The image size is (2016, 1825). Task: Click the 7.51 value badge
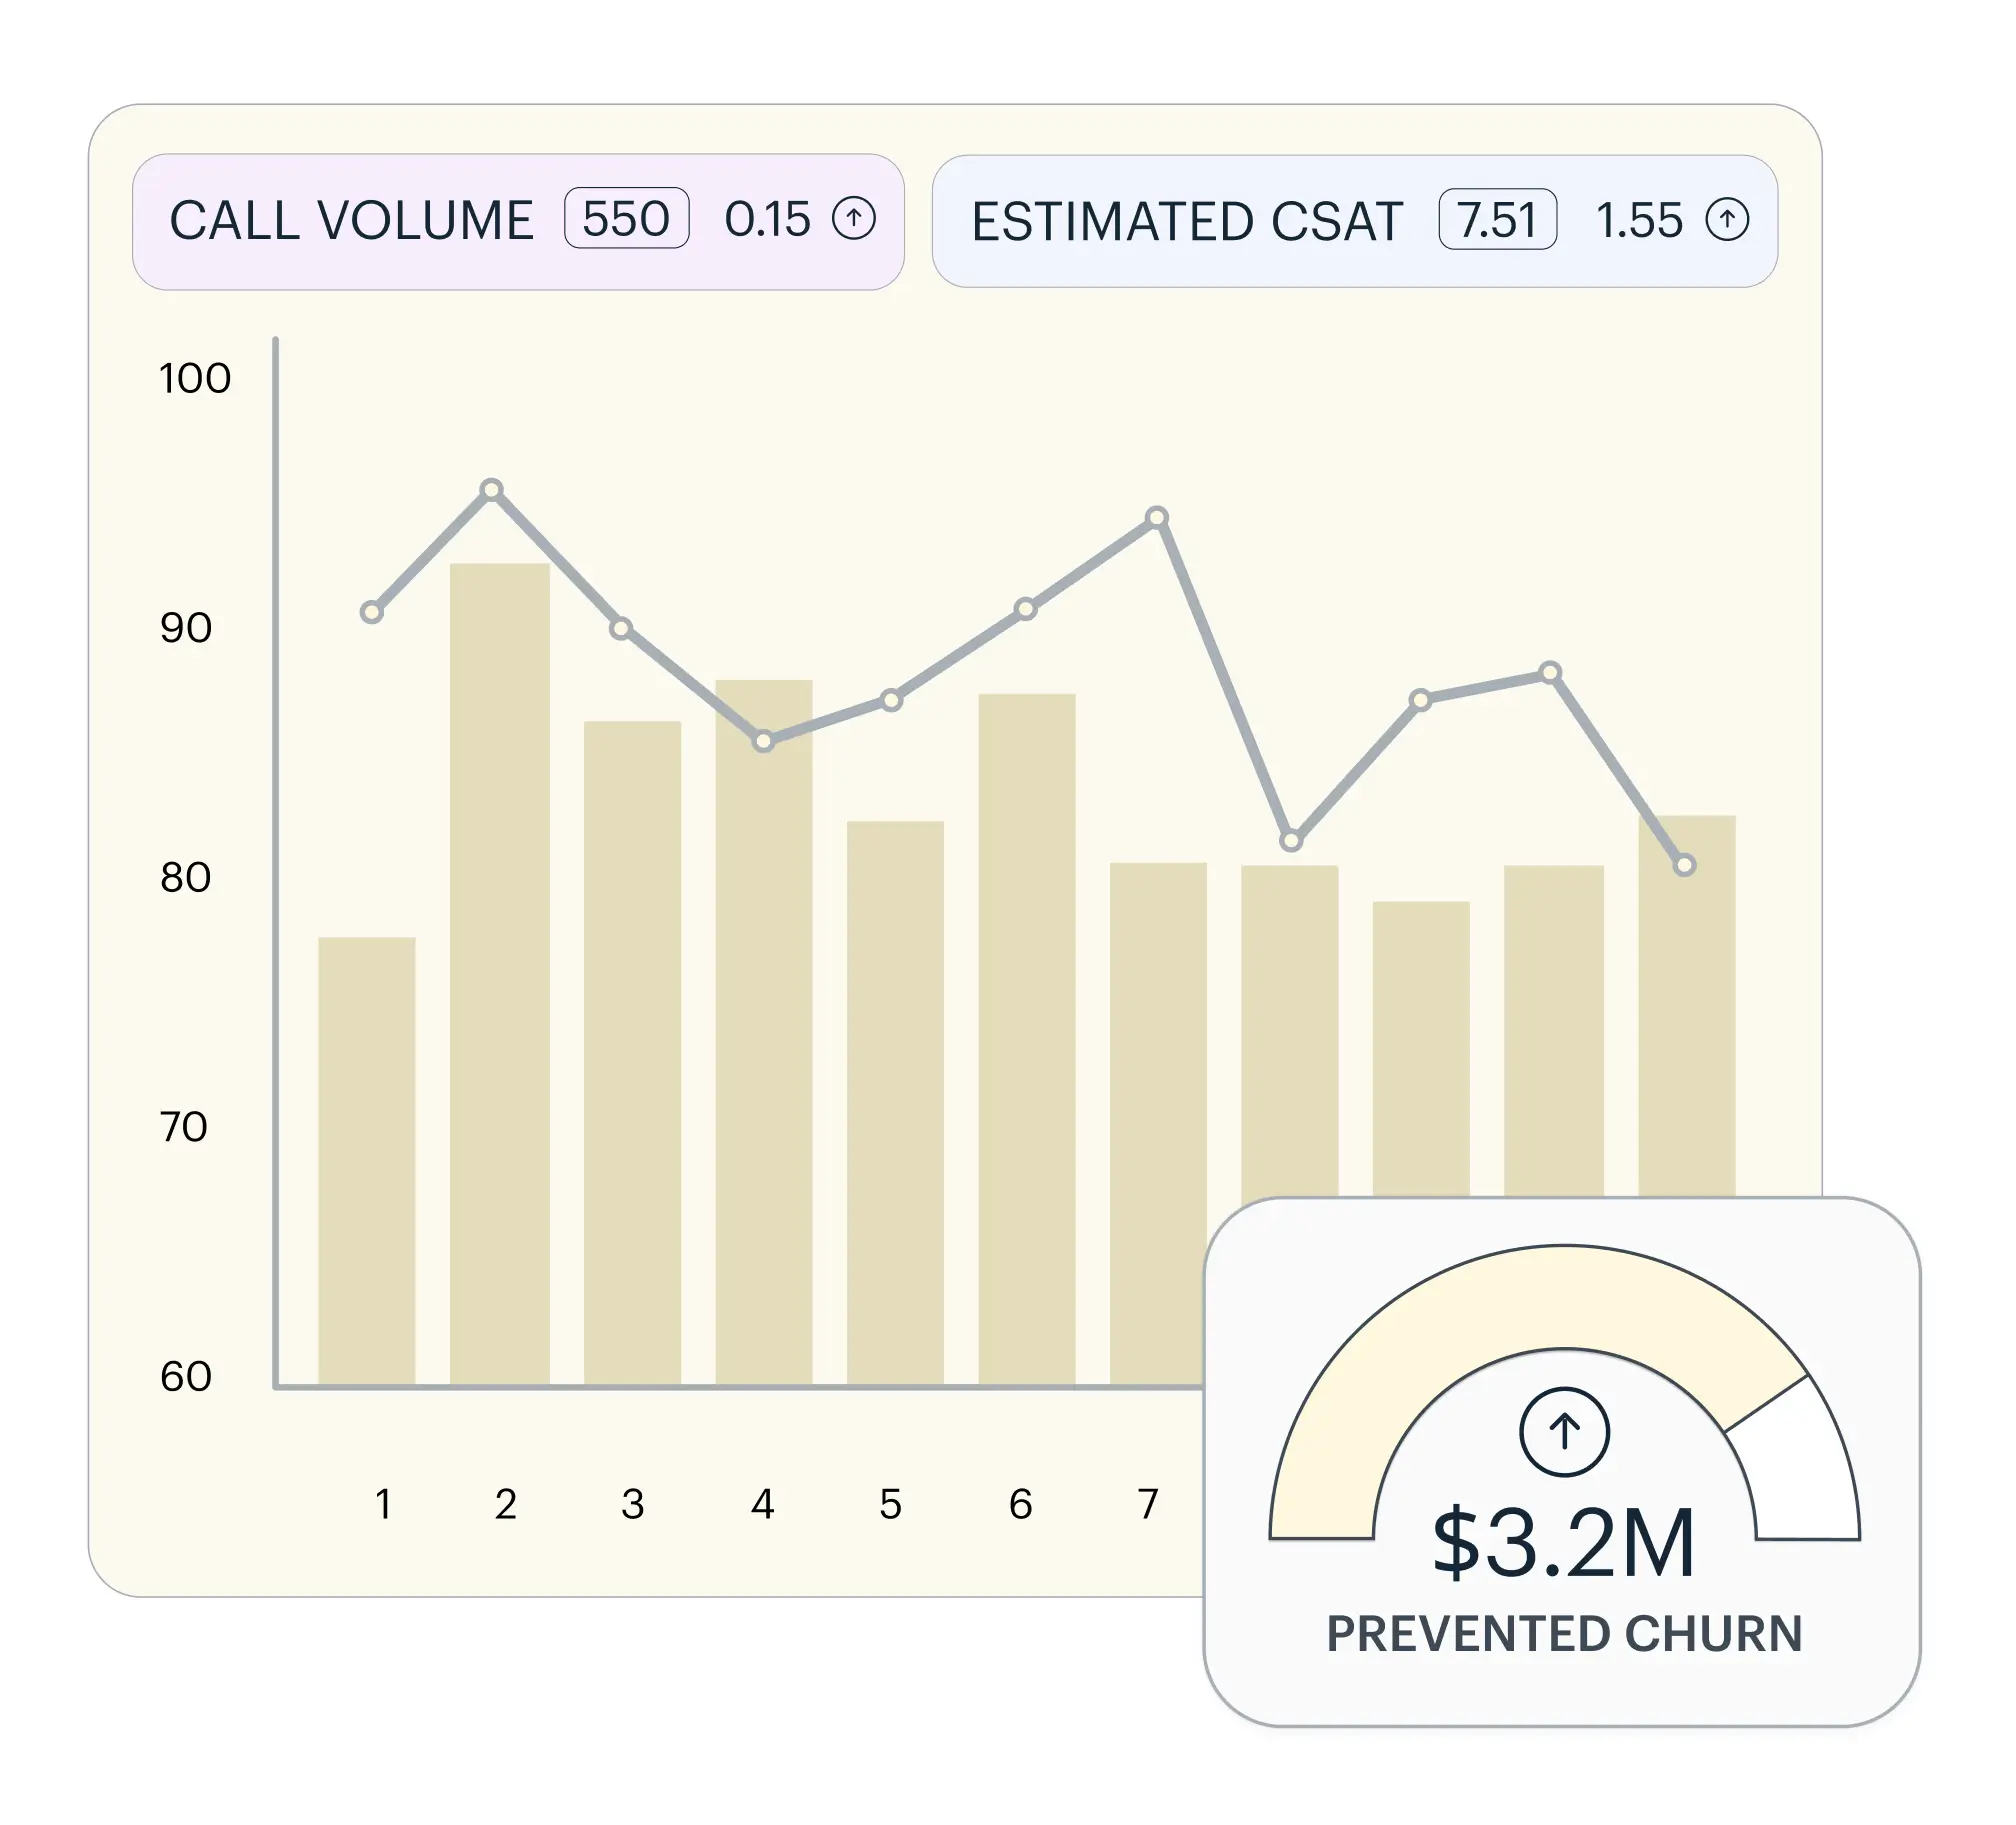[1497, 219]
